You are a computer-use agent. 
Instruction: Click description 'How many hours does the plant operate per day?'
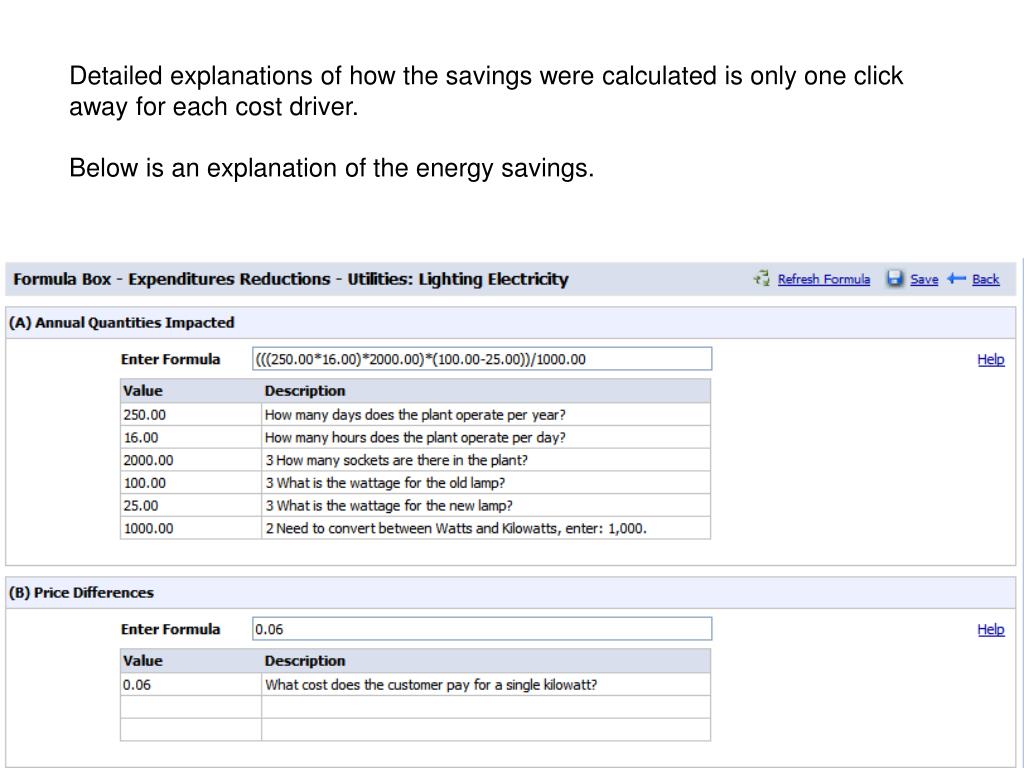pyautogui.click(x=415, y=438)
